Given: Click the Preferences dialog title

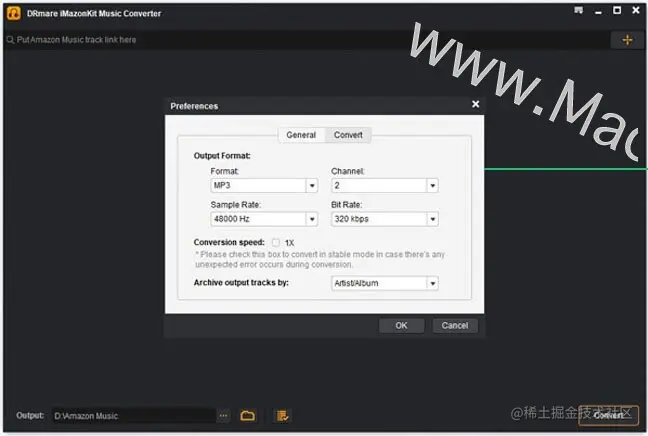Looking at the screenshot, I should pyautogui.click(x=194, y=106).
